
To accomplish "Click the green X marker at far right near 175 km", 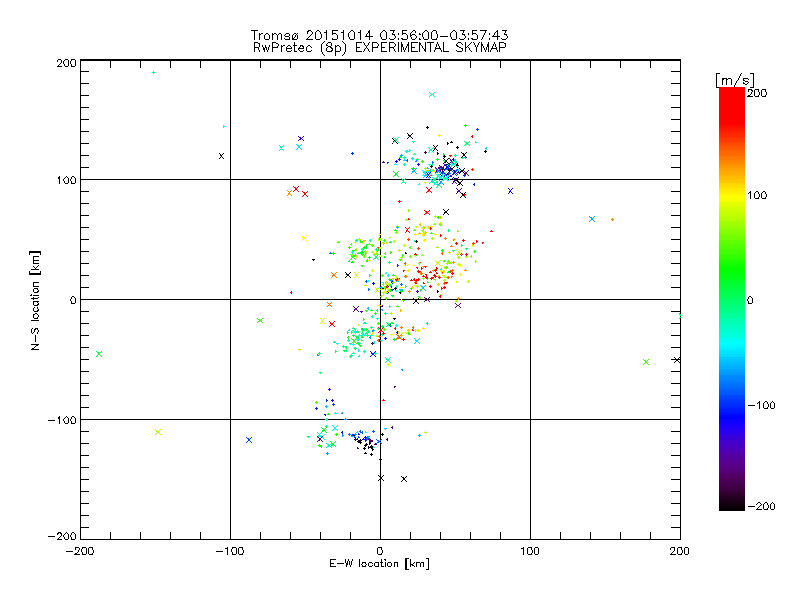I will pyautogui.click(x=646, y=362).
